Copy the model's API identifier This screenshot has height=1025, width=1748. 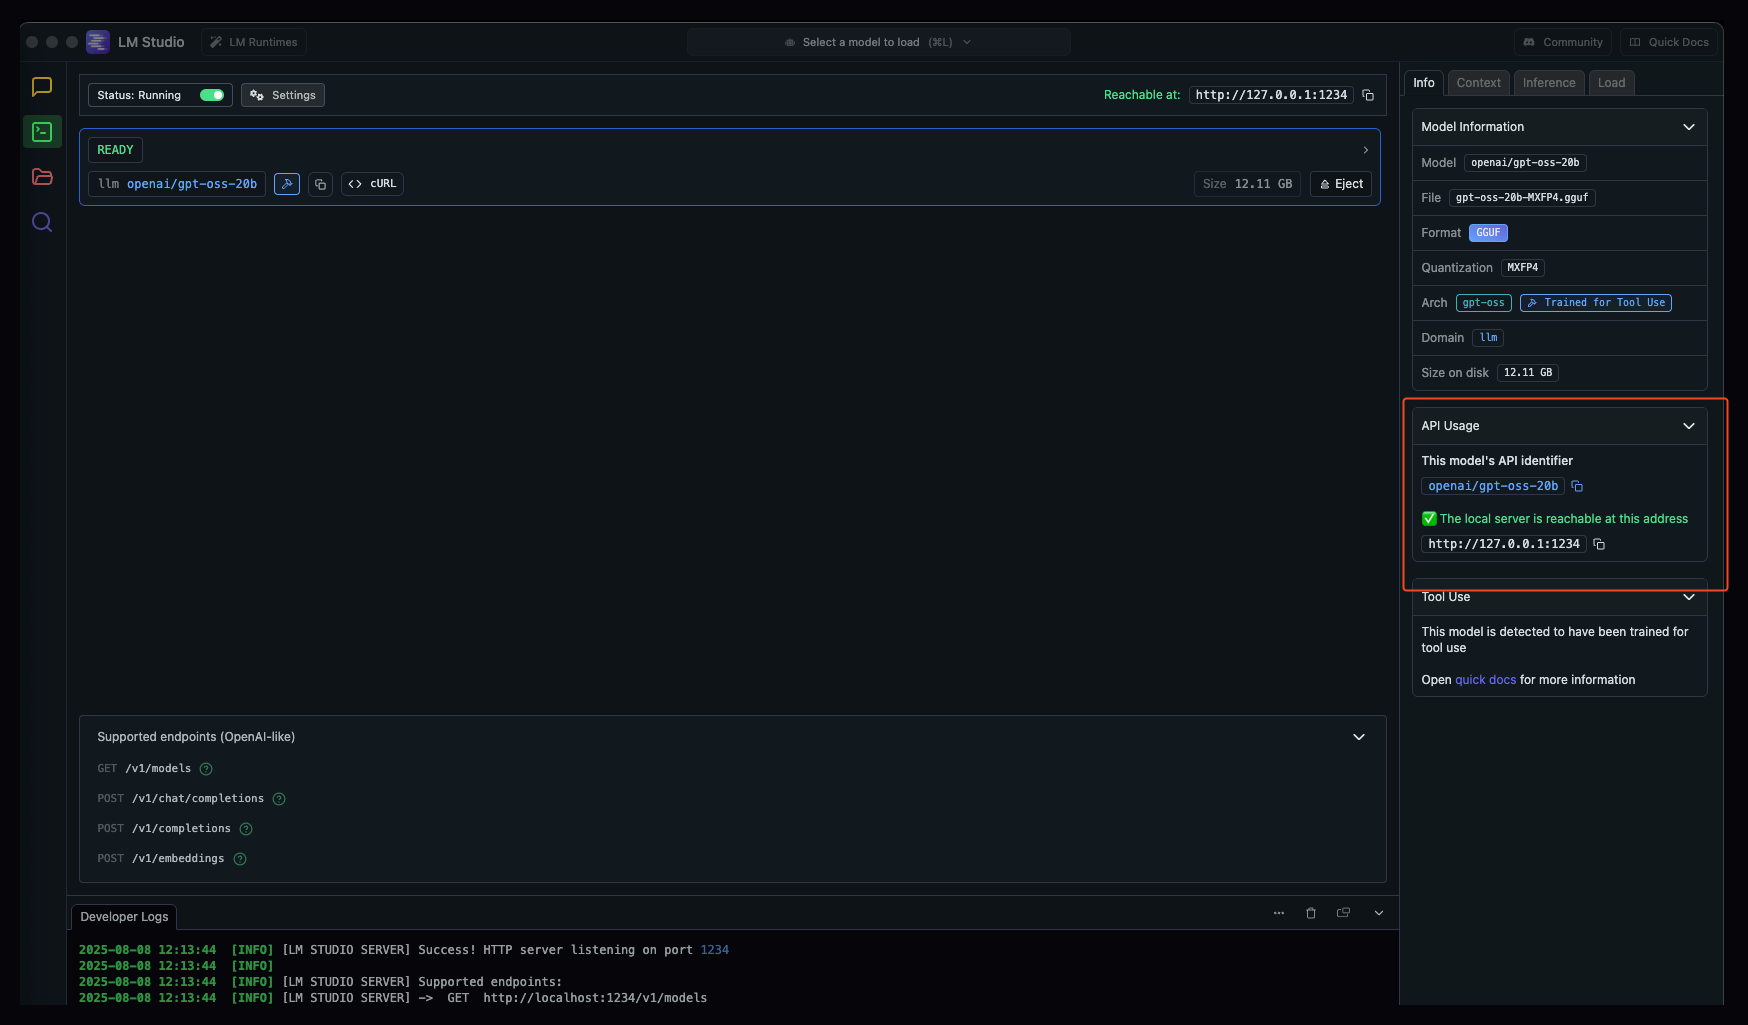click(1577, 486)
